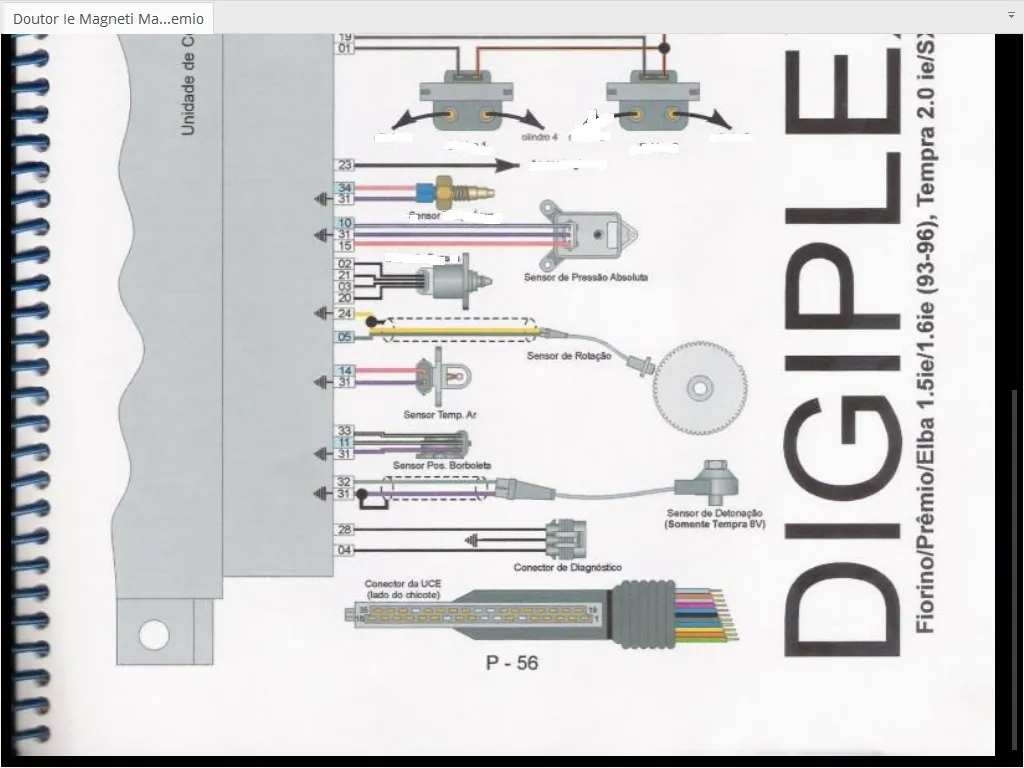Click pin number 14
Screen dimensions: 1024x768
tap(345, 371)
